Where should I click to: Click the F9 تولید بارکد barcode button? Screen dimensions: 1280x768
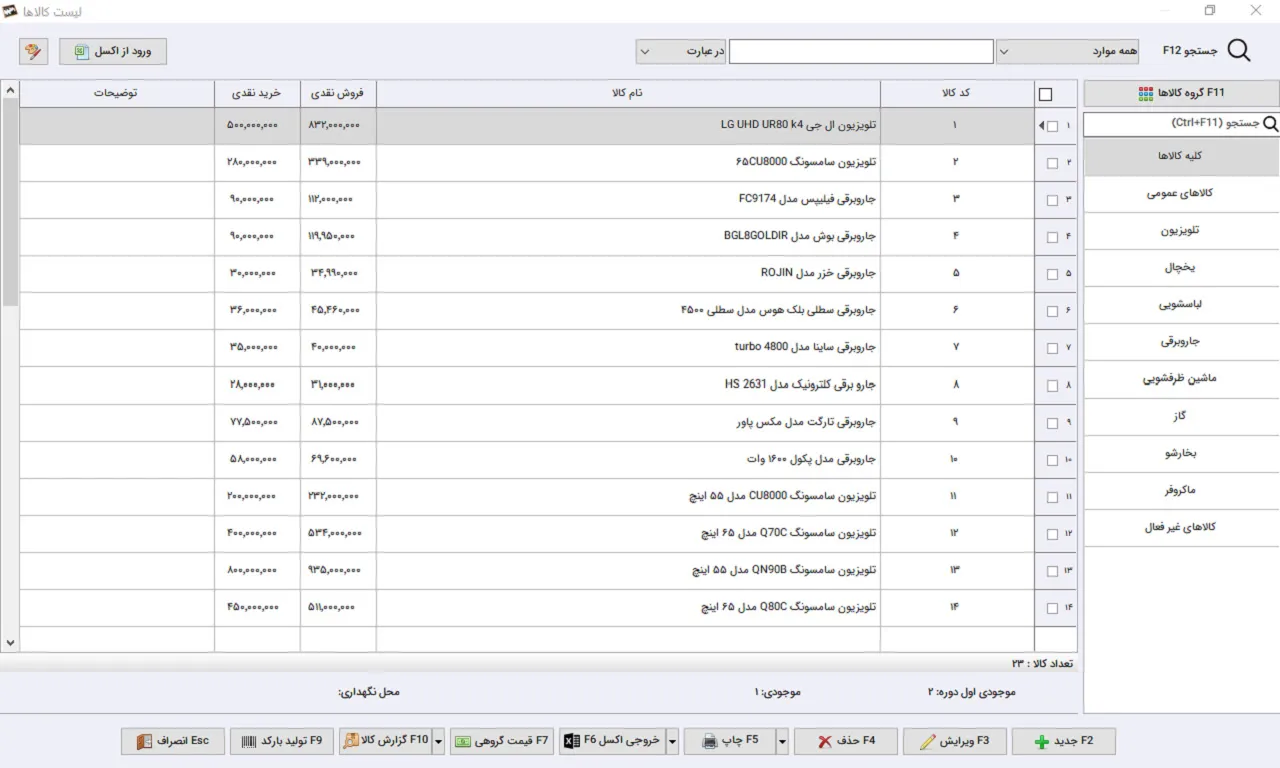point(282,741)
